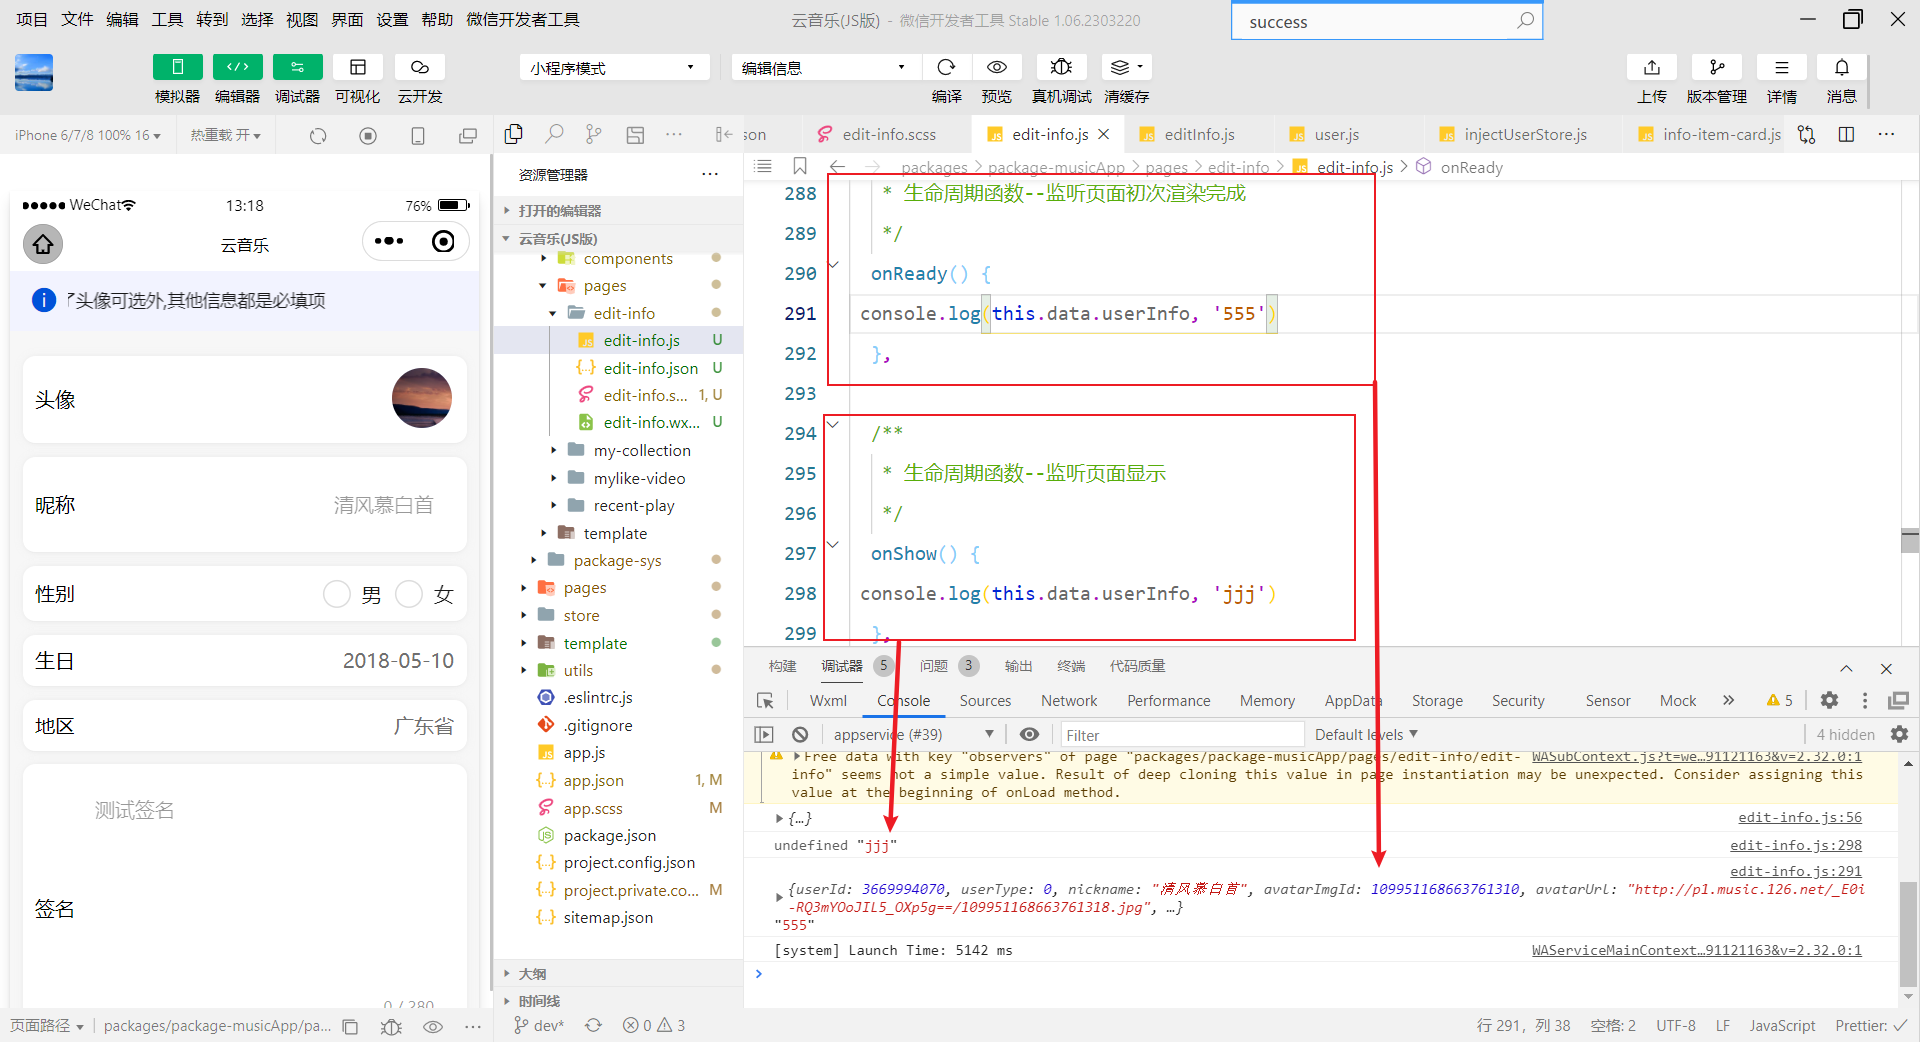The height and width of the screenshot is (1042, 1920).
Task: Click the explorer files icon
Action: (x=514, y=134)
